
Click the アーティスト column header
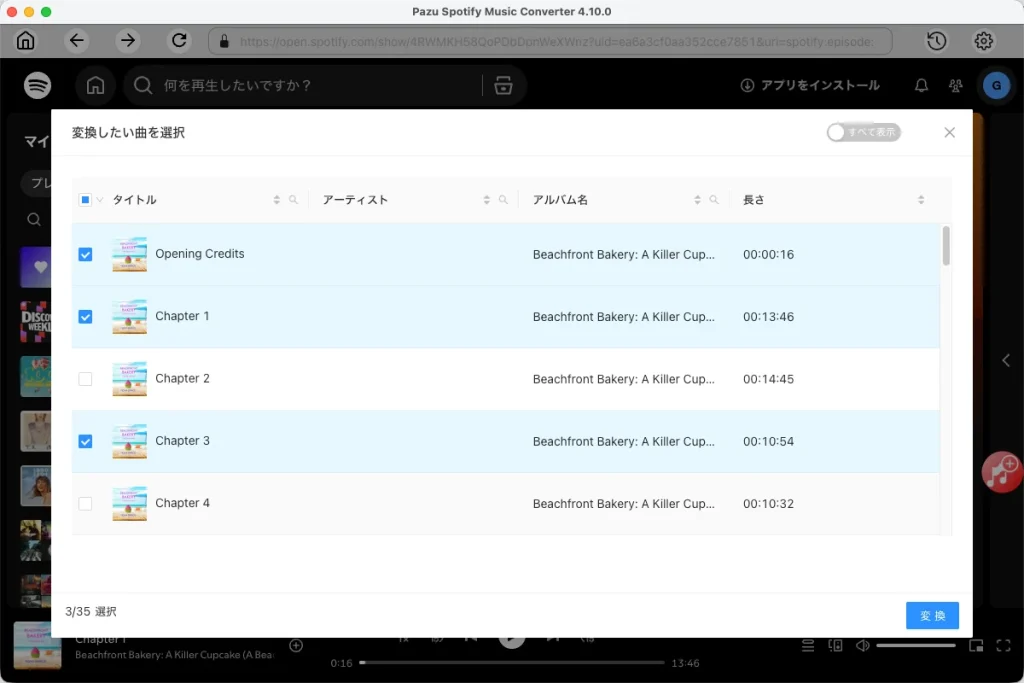click(355, 200)
